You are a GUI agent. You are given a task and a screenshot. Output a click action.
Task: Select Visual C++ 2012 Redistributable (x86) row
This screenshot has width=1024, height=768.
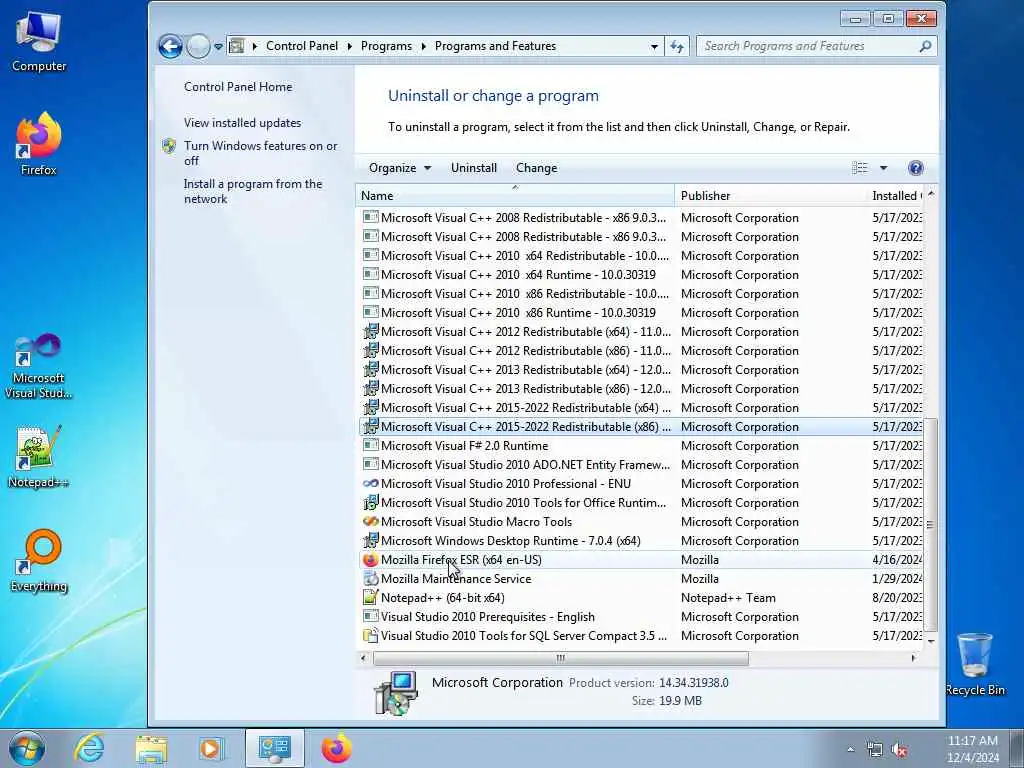pos(641,351)
